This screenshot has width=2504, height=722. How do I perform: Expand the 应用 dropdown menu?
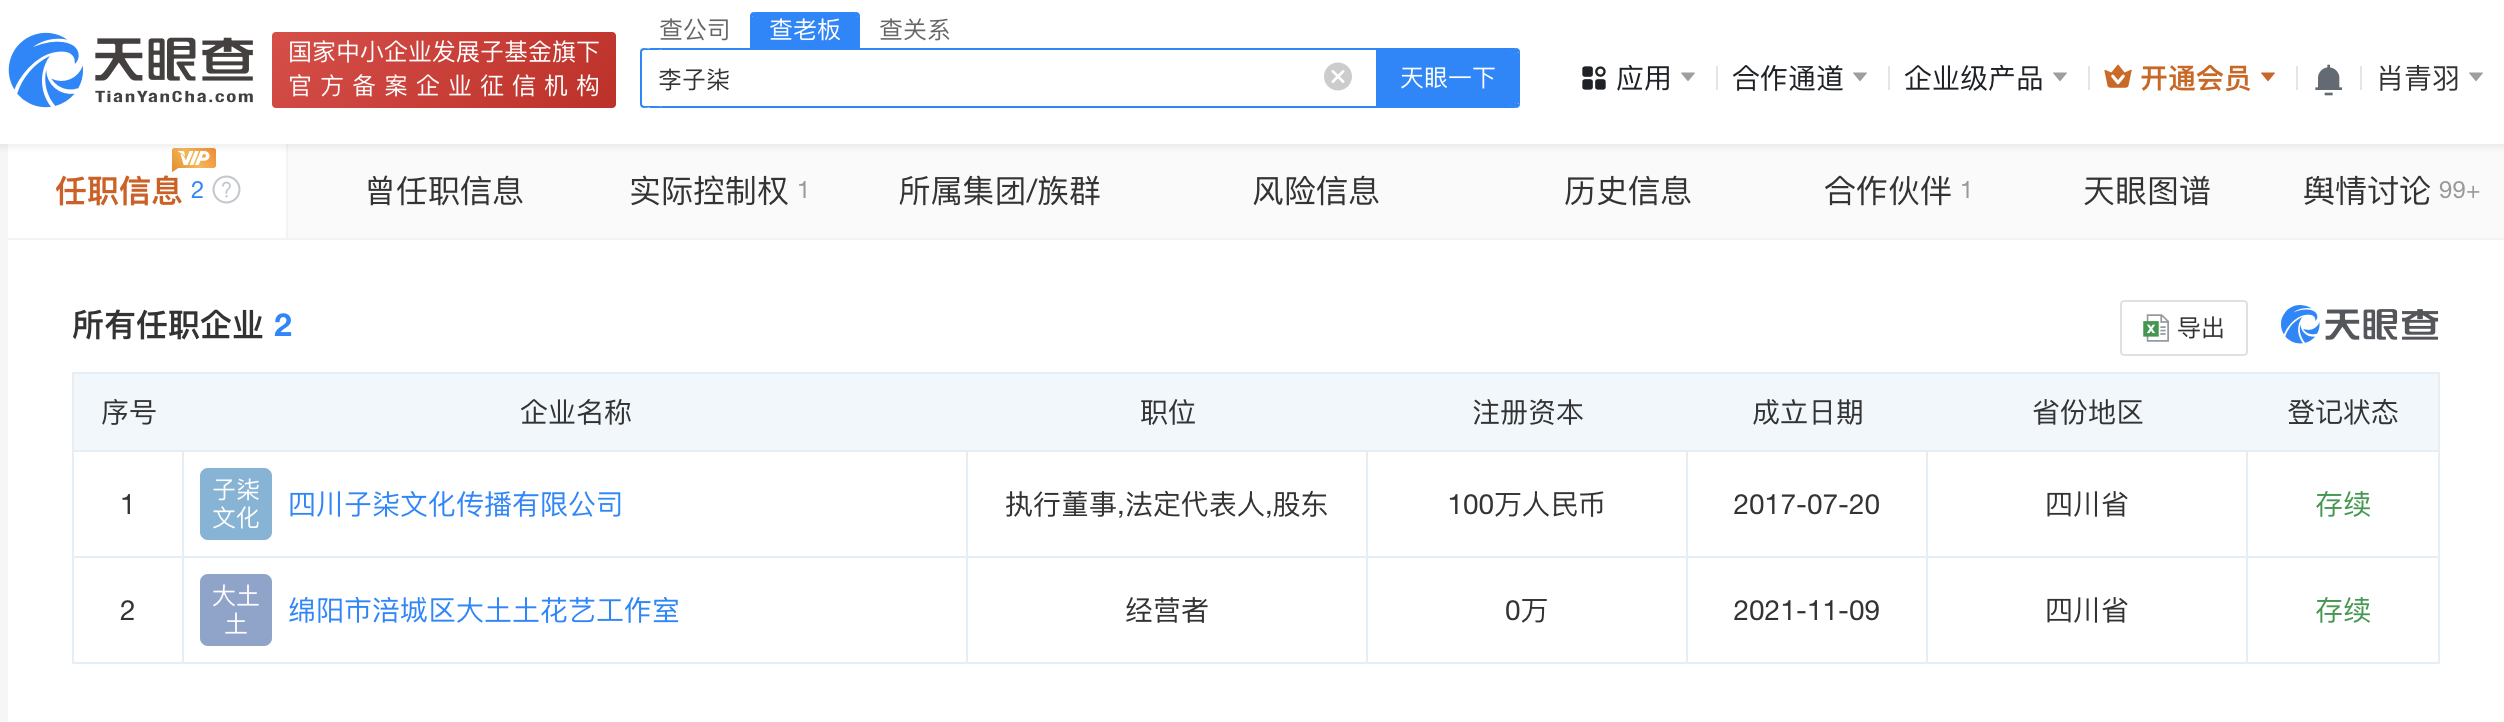coord(1638,78)
